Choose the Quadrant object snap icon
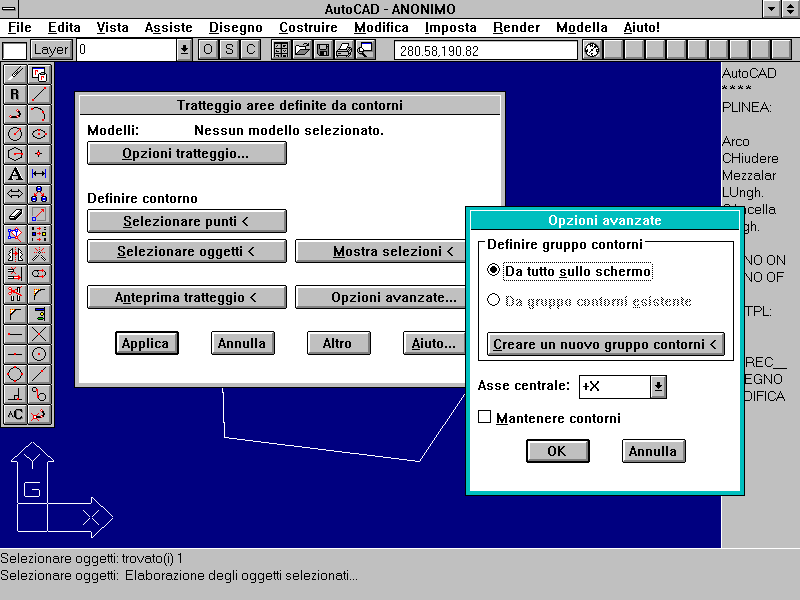The height and width of the screenshot is (600, 800). [15, 374]
